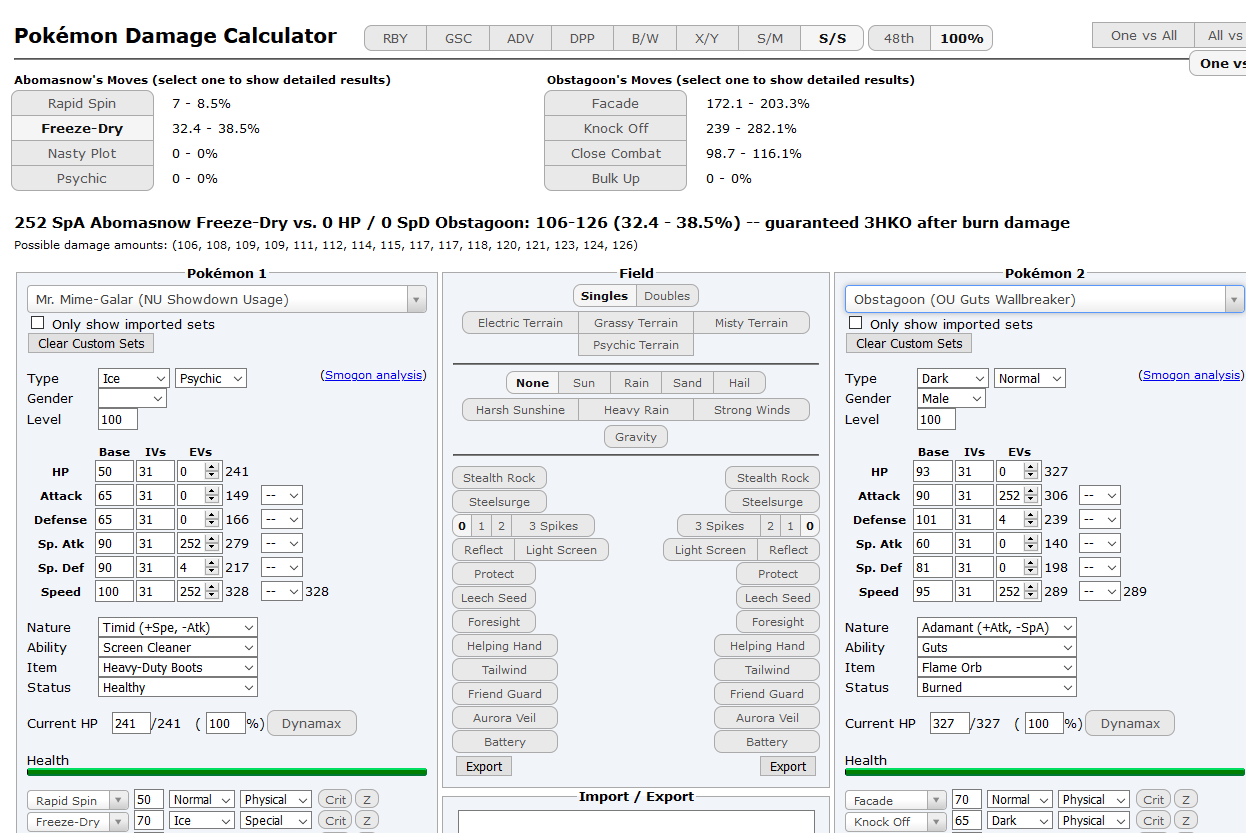
Task: Select the RBY generation tab
Action: point(395,39)
